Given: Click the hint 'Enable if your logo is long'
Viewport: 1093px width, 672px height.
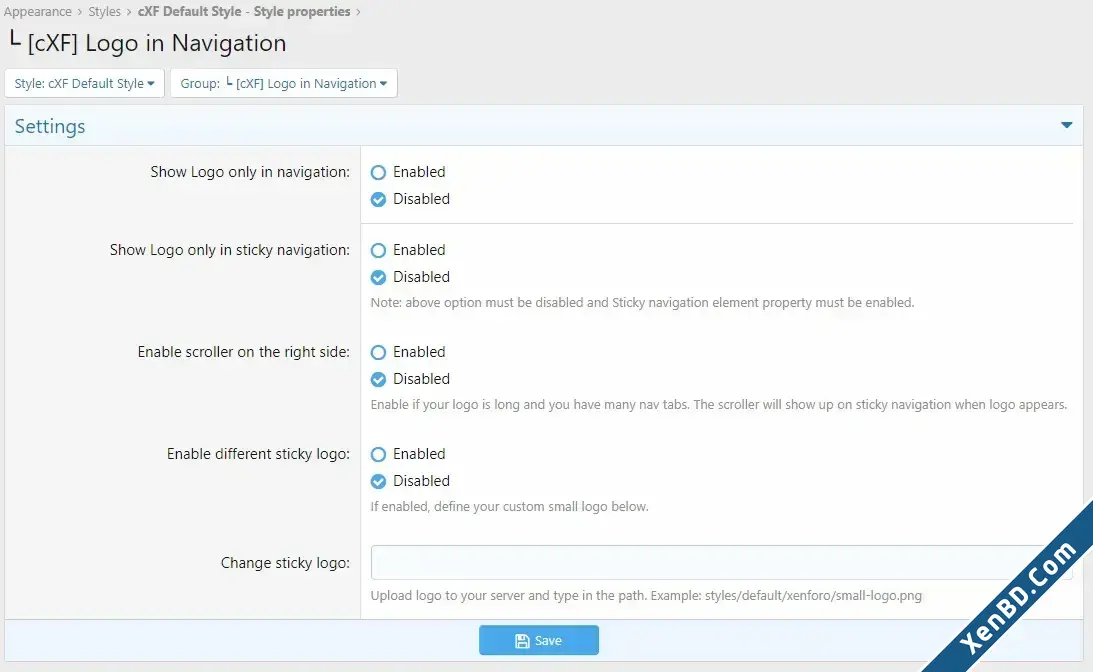Looking at the screenshot, I should tap(719, 404).
